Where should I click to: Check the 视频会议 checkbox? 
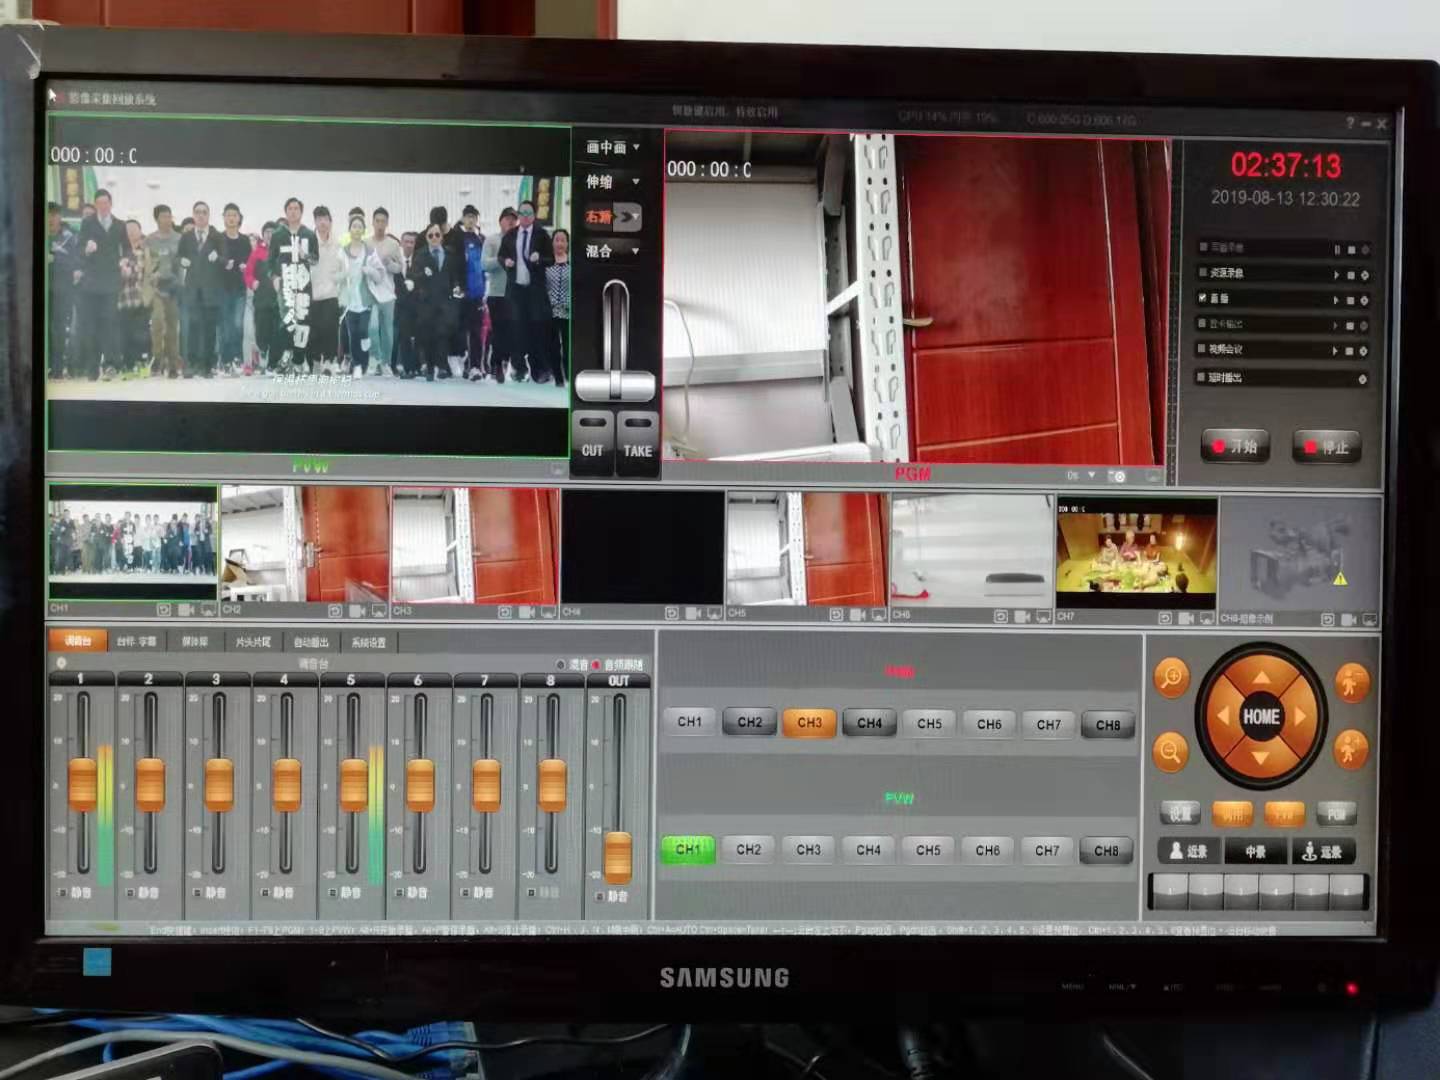pos(1203,349)
